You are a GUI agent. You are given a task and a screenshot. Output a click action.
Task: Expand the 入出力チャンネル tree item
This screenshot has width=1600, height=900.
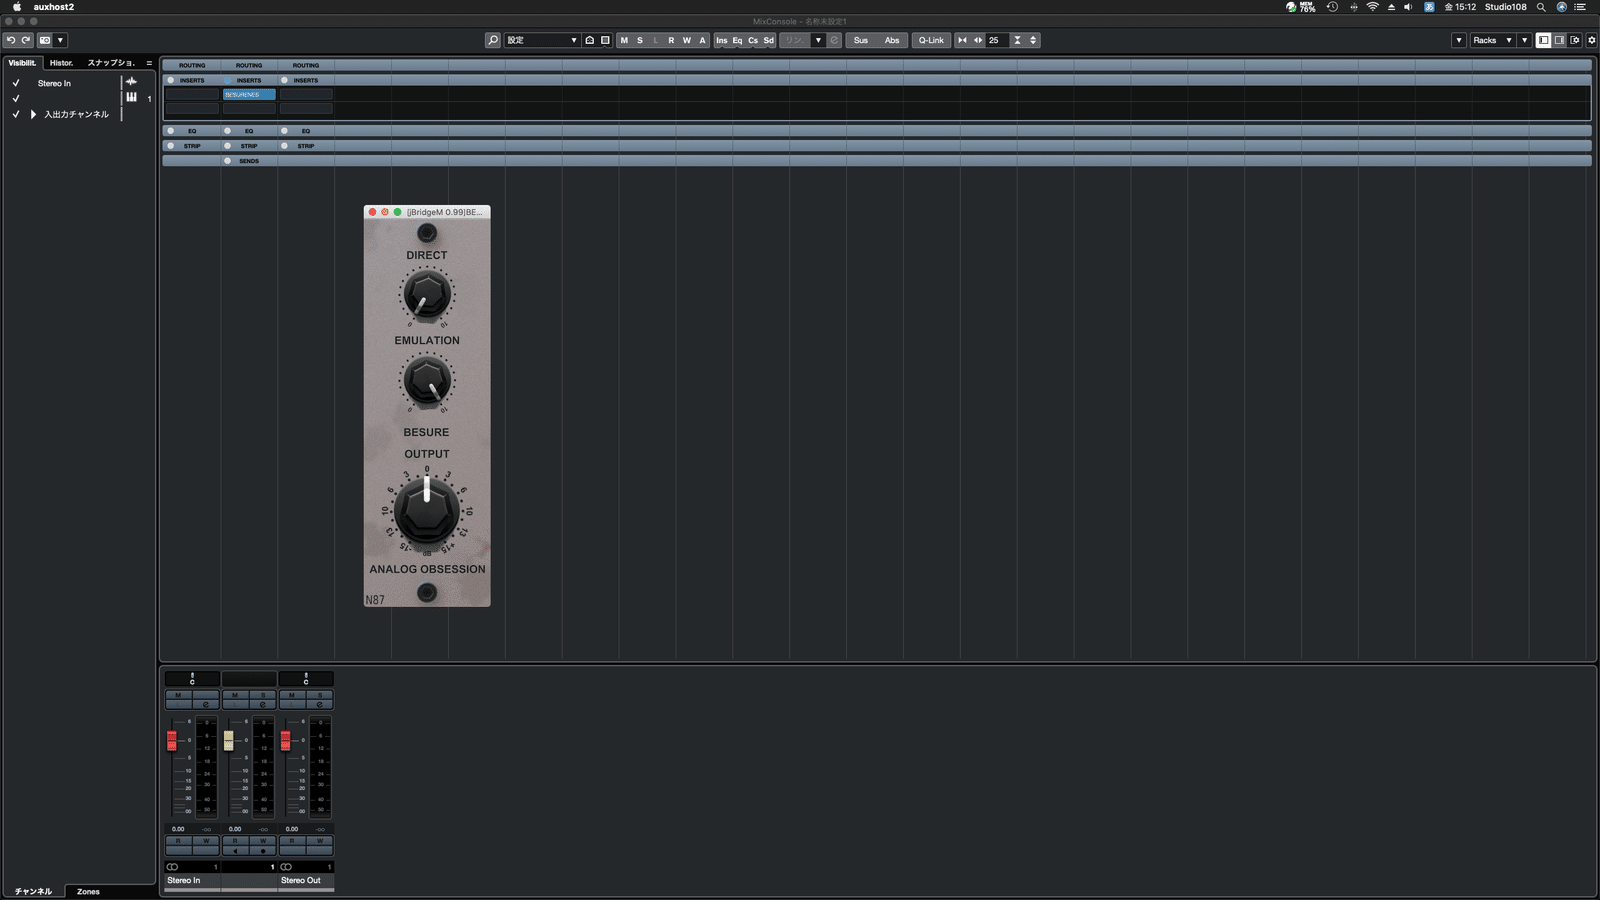pyautogui.click(x=33, y=114)
